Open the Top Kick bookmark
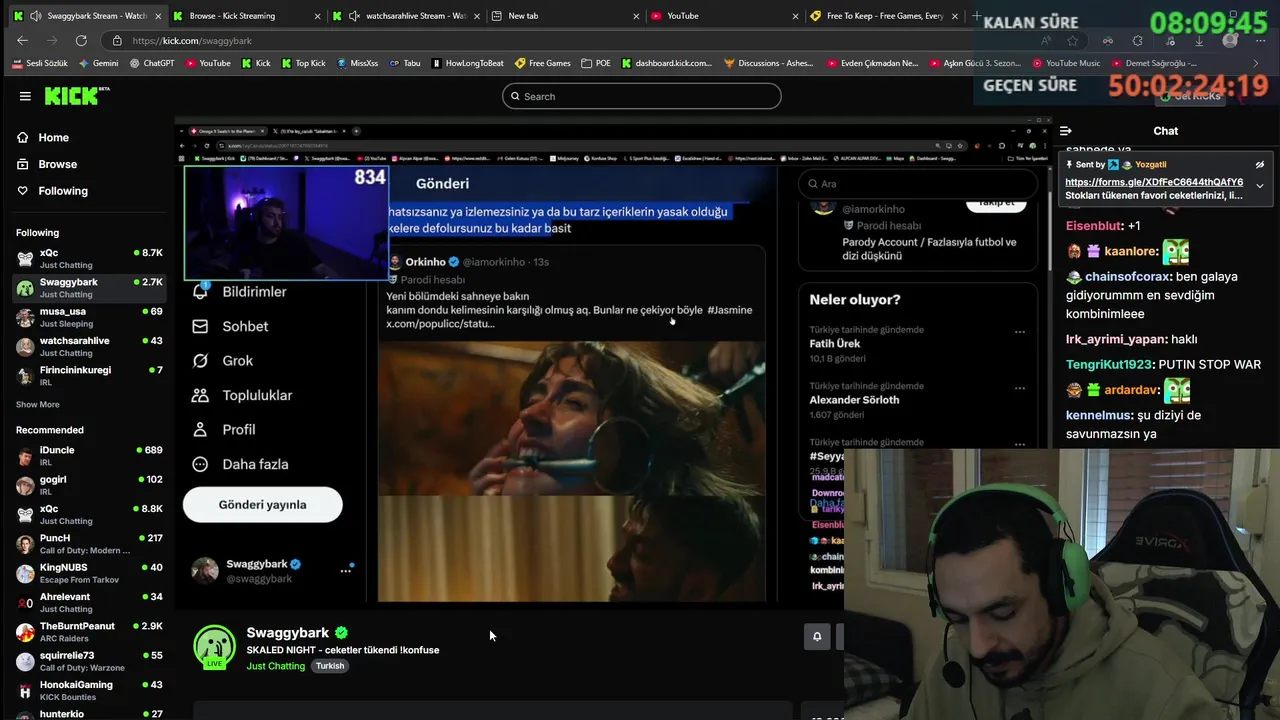Viewport: 1280px width, 720px height. (303, 63)
